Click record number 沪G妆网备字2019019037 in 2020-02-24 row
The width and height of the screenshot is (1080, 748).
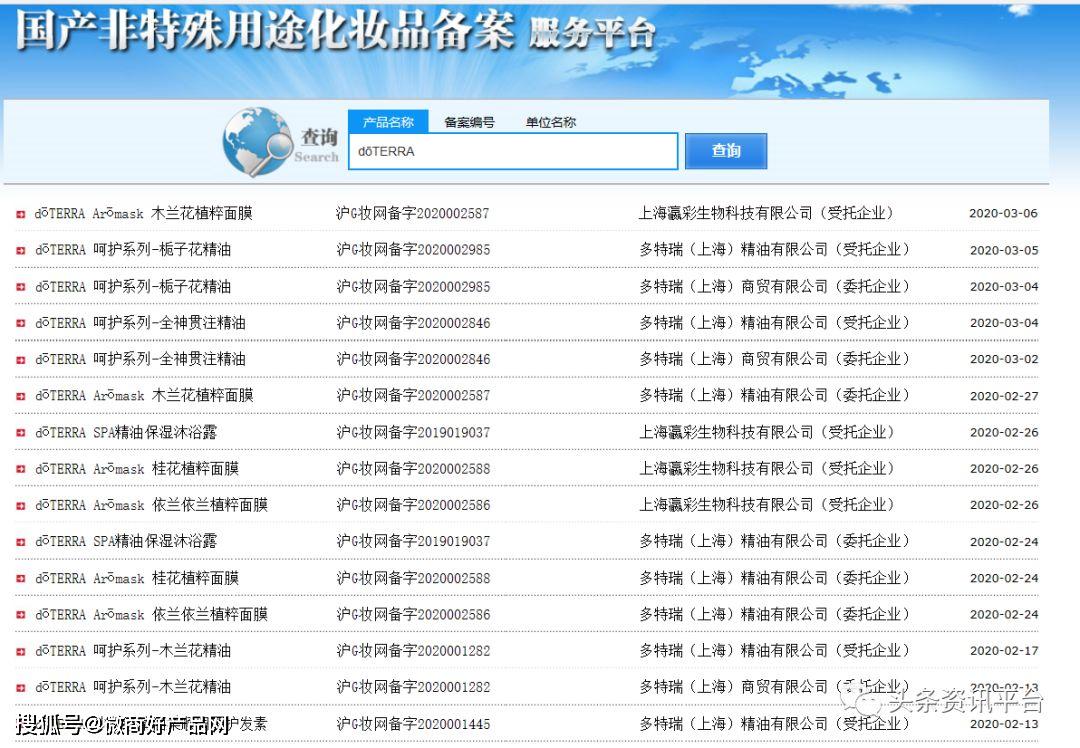click(x=413, y=542)
